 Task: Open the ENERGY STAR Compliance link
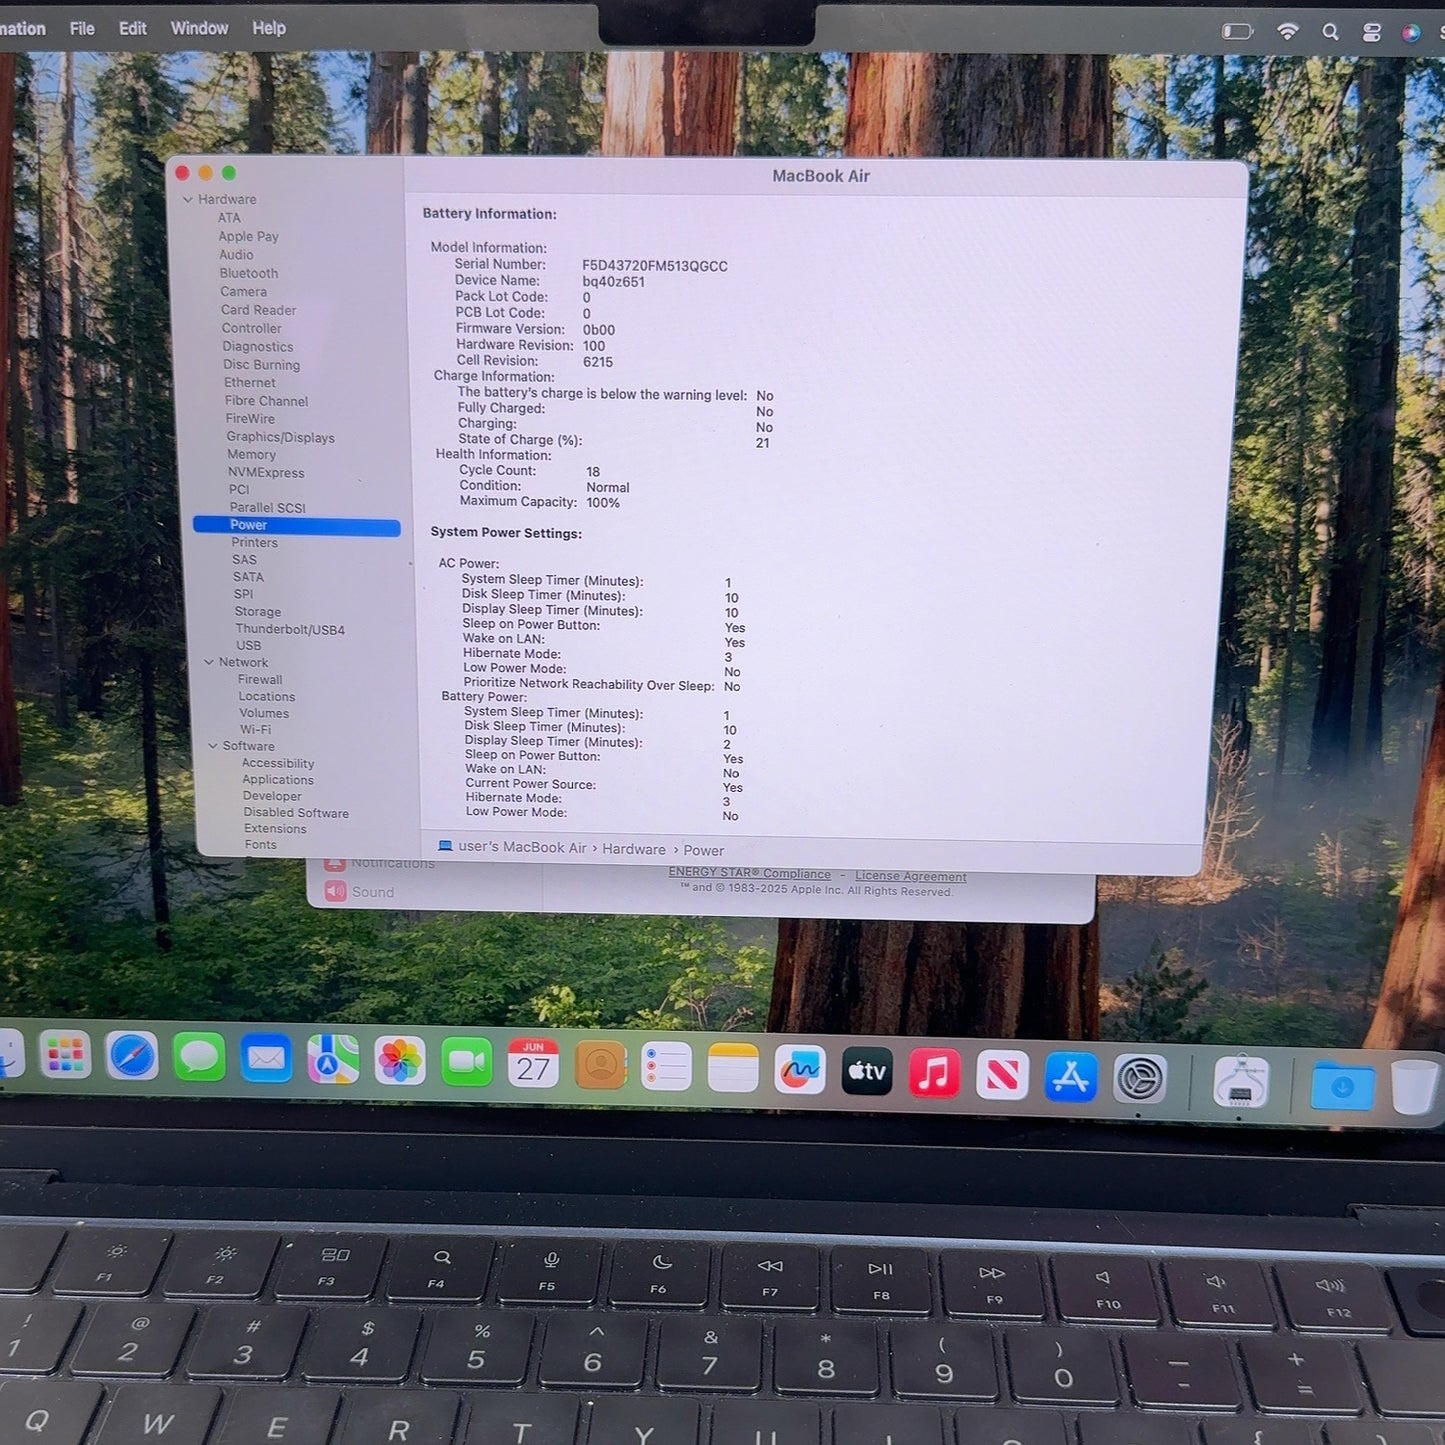pos(749,873)
